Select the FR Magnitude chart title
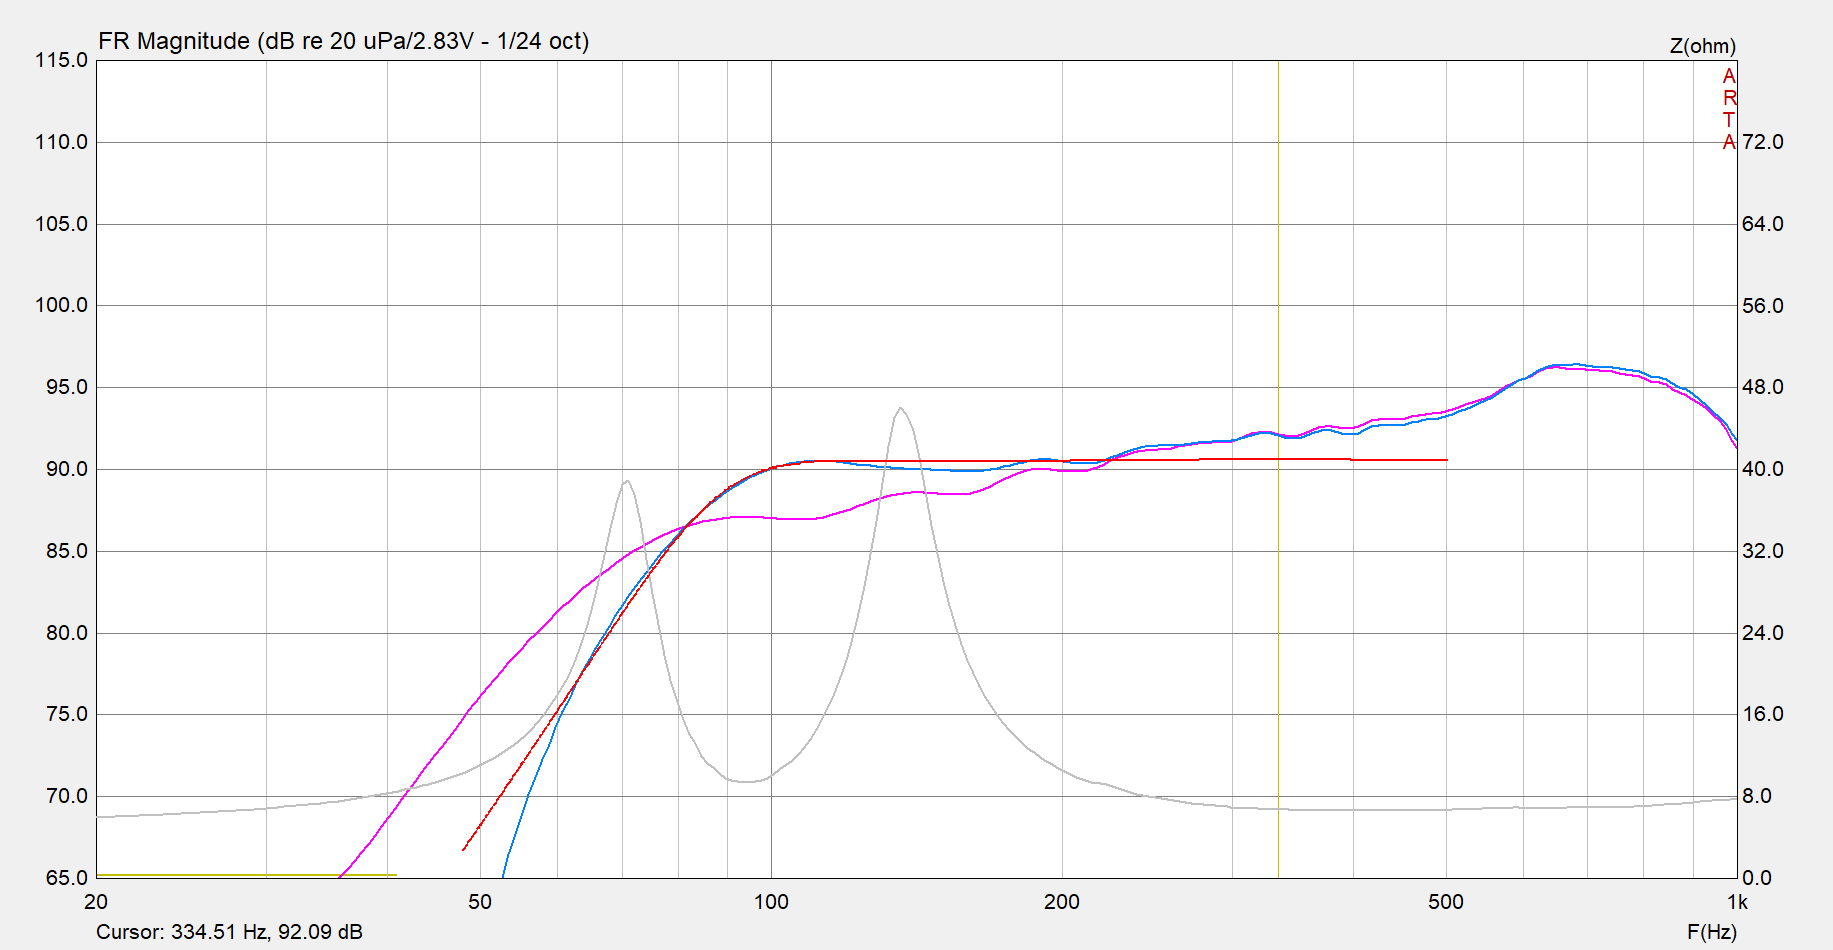The image size is (1833, 950). click(343, 41)
